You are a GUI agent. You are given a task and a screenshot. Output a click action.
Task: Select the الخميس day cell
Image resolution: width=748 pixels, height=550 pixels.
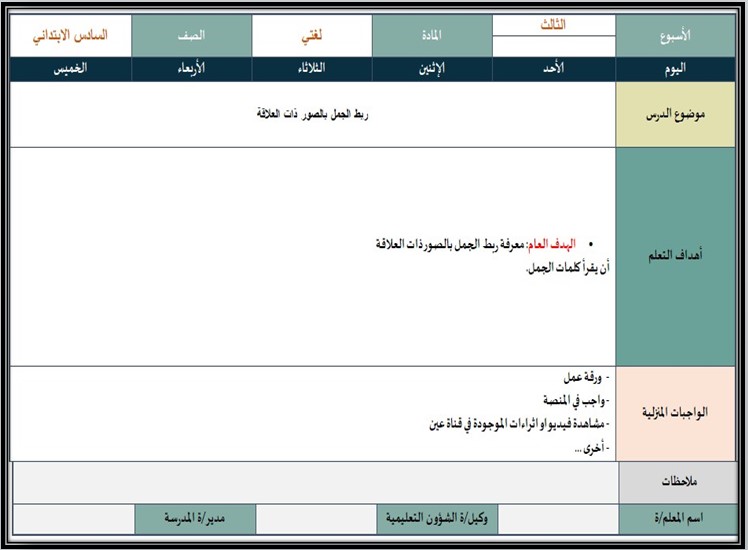coord(71,69)
